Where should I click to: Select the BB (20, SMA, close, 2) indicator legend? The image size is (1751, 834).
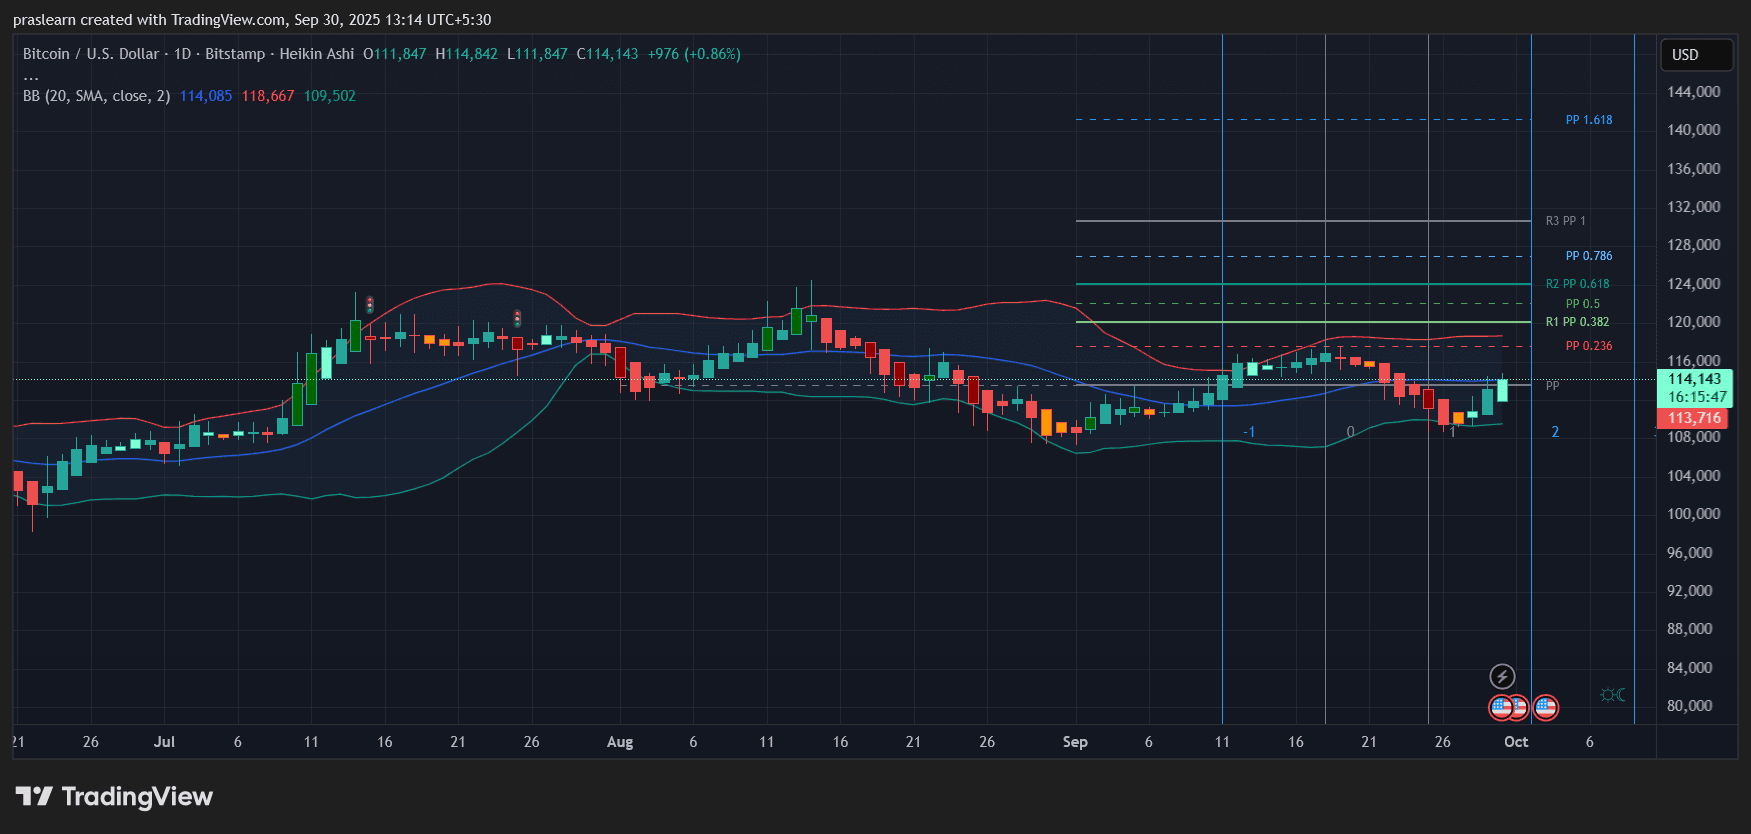click(96, 96)
